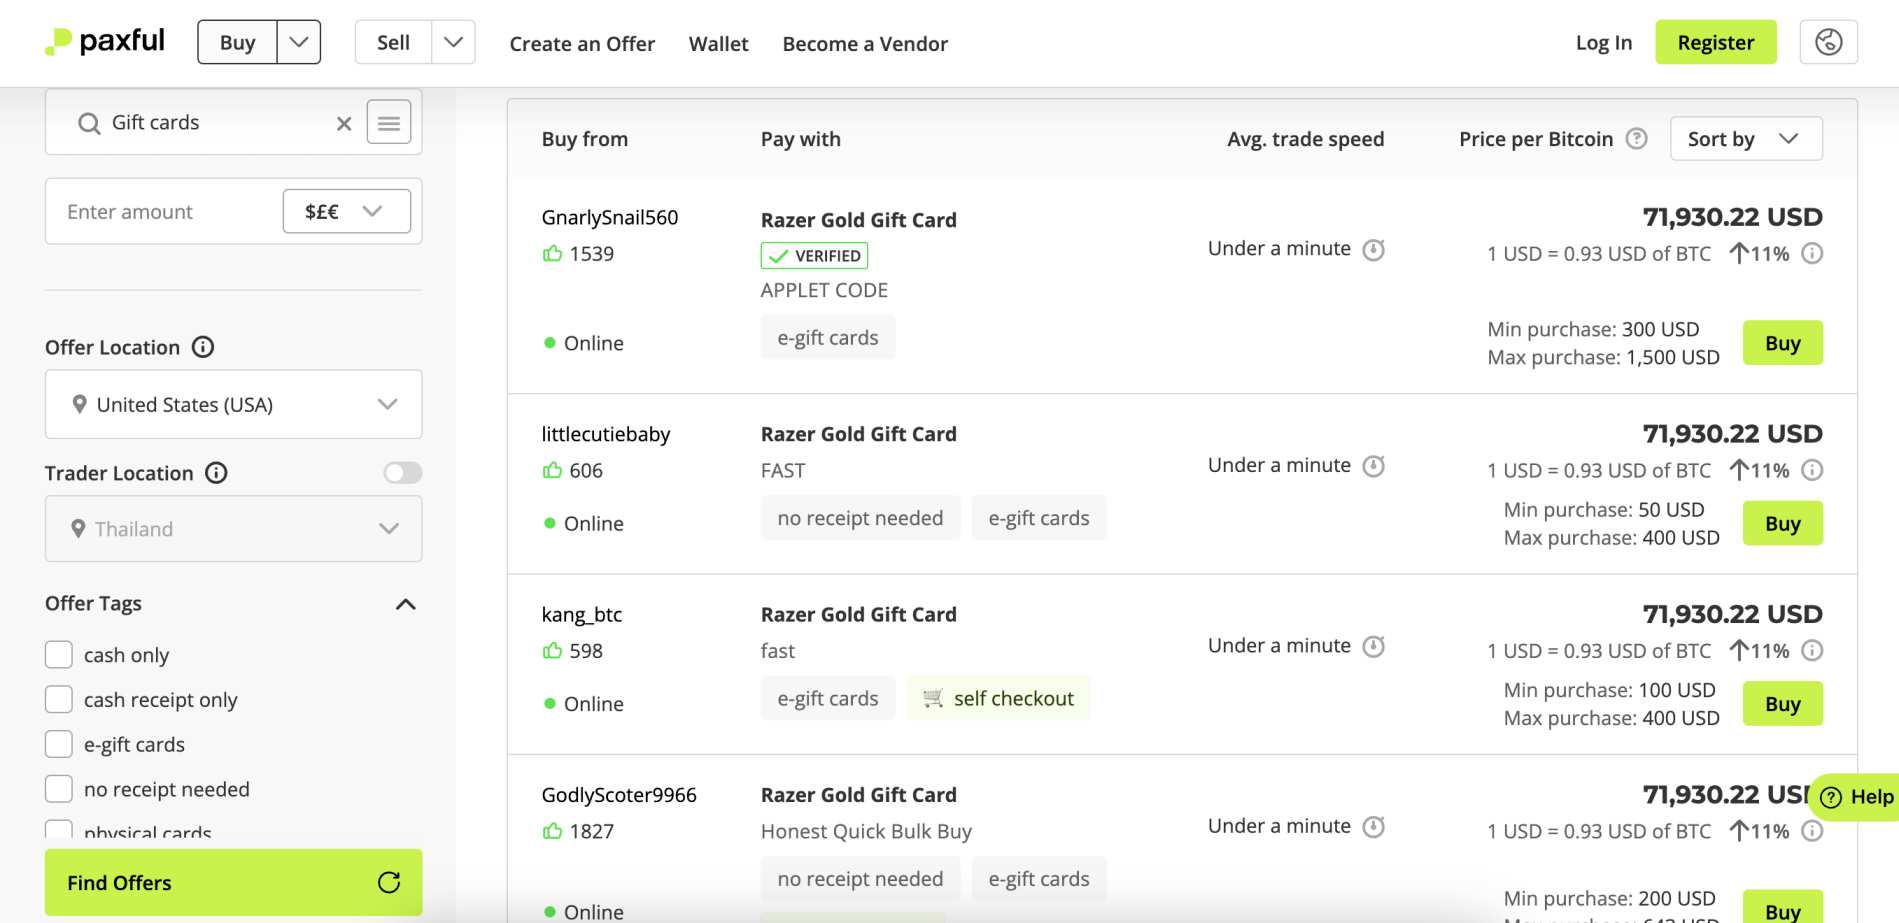Check the e-gift cards tag
The height and width of the screenshot is (923, 1899).
point(59,744)
